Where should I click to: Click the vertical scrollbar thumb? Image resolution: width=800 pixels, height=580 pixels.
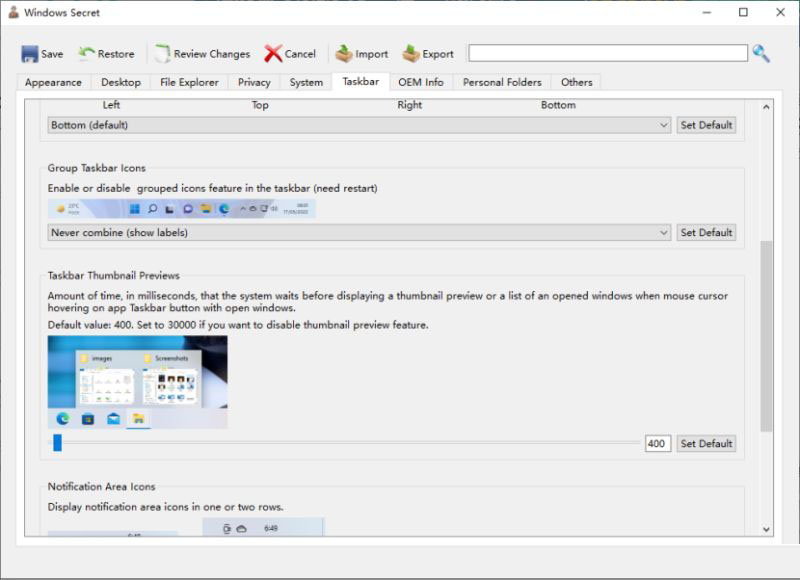(766, 337)
